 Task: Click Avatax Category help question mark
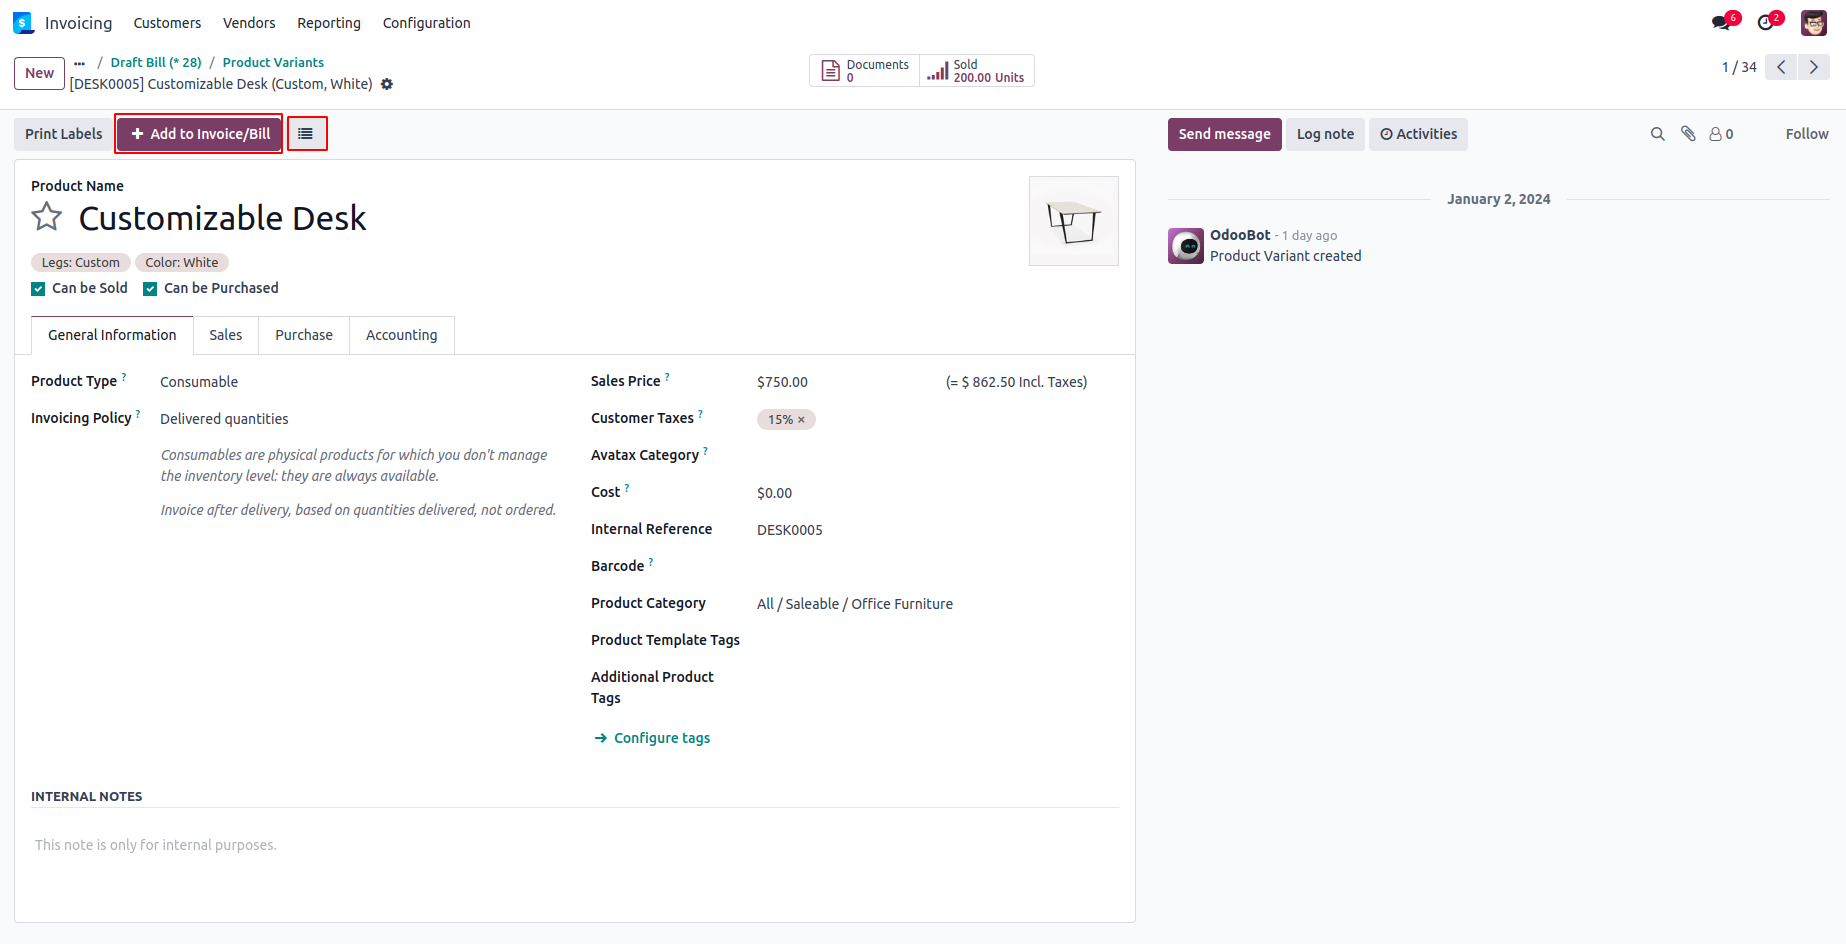[x=705, y=451]
